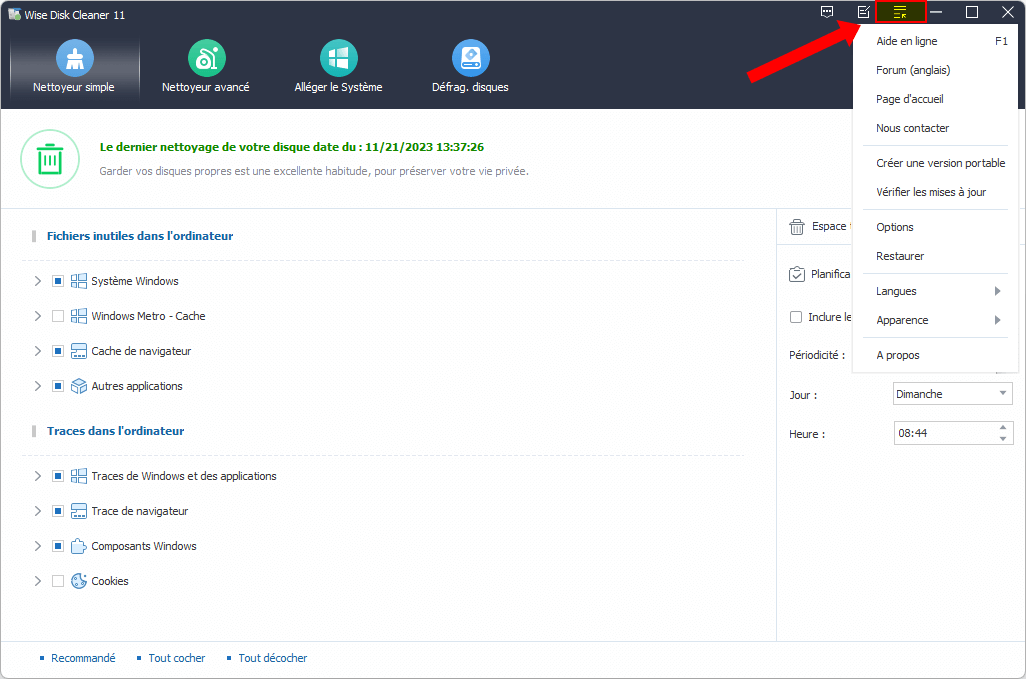Decrease the Heure time with down arrow
1026x679 pixels.
pos(1003,439)
